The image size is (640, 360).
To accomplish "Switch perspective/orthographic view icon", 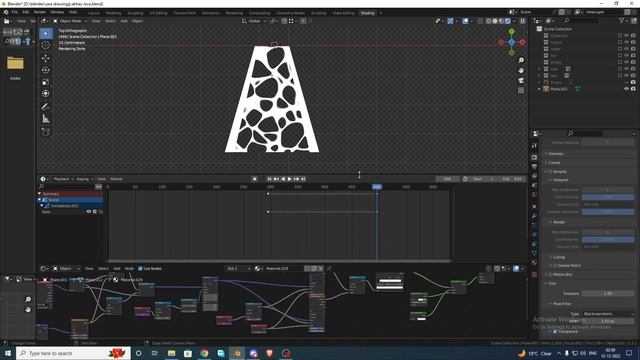I will coord(521,91).
